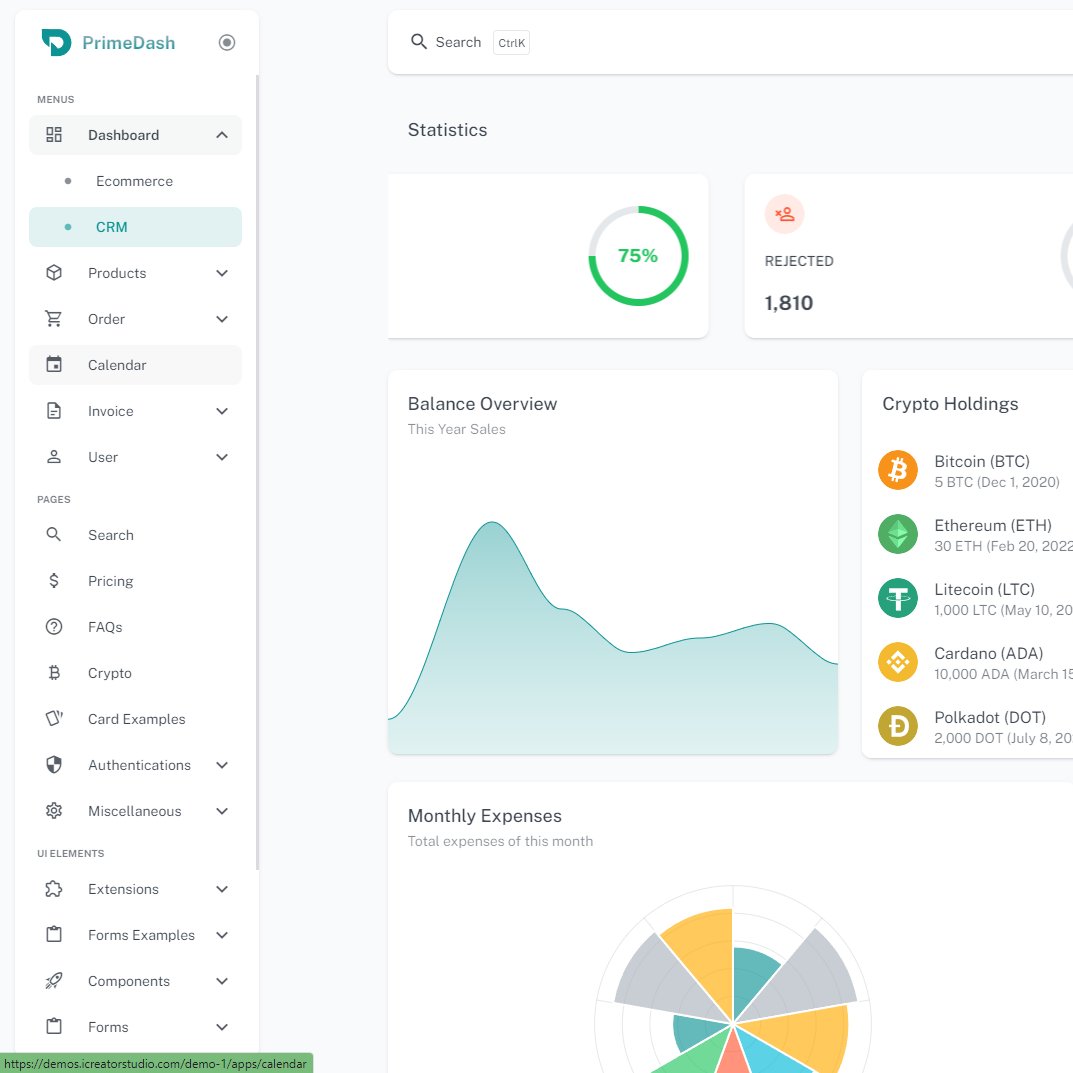Viewport: 1073px width, 1073px height.
Task: Click the Order shopping cart icon
Action: pos(54,319)
